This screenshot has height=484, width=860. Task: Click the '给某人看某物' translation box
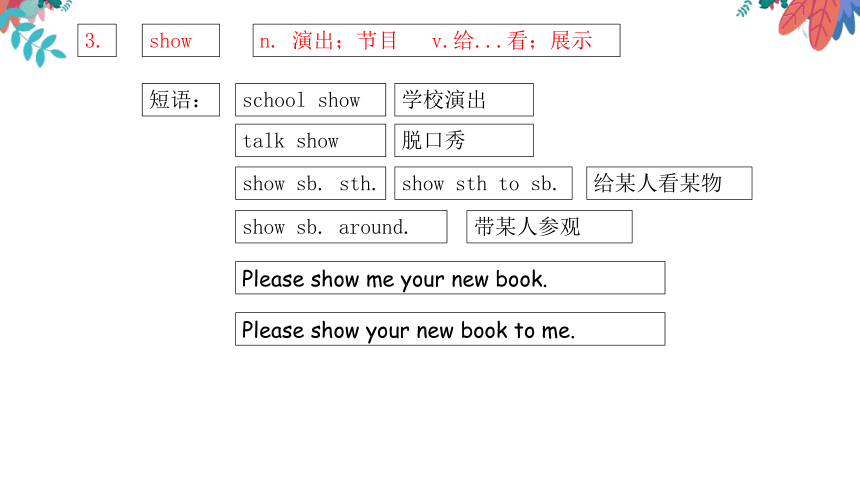tap(669, 183)
